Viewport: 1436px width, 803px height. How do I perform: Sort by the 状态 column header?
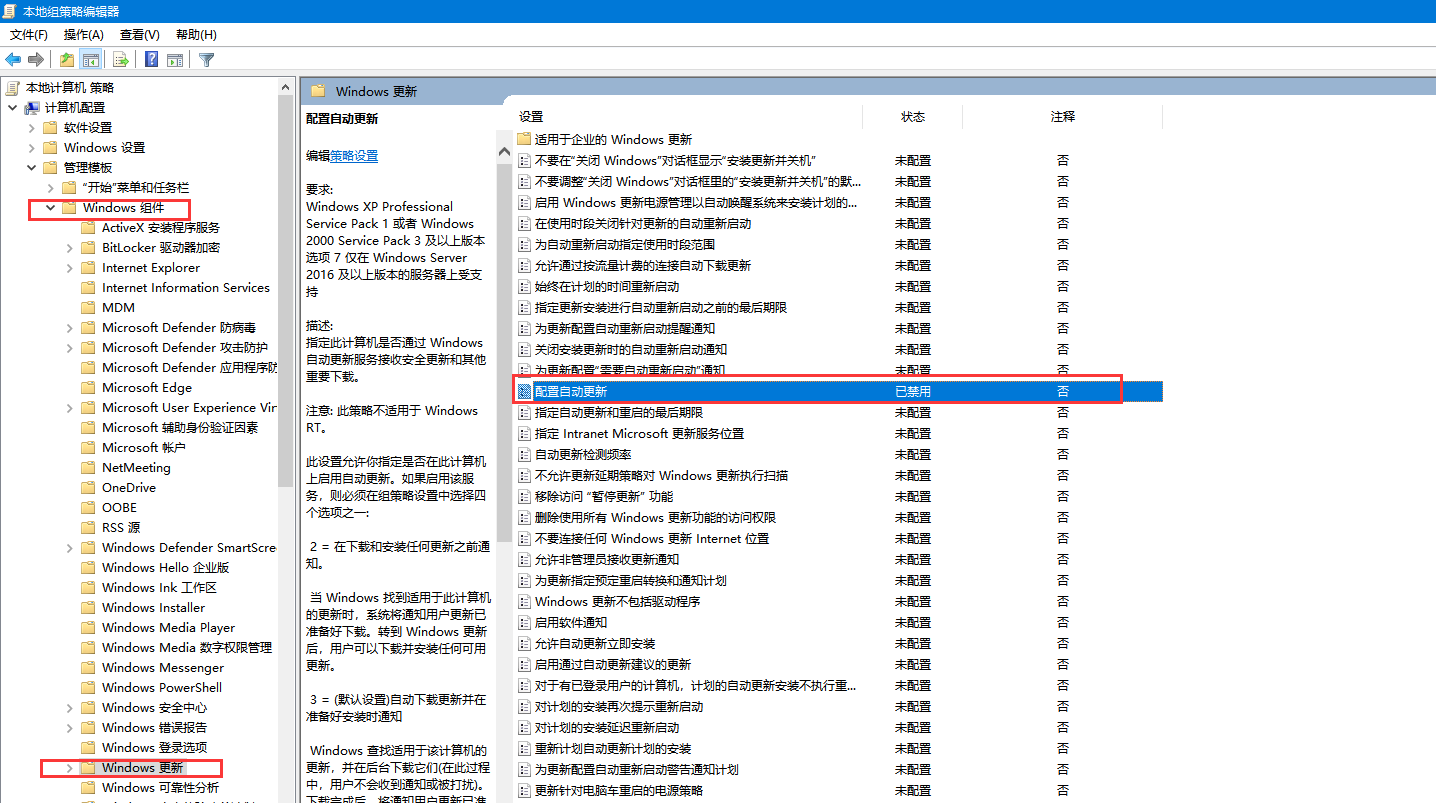pos(912,117)
